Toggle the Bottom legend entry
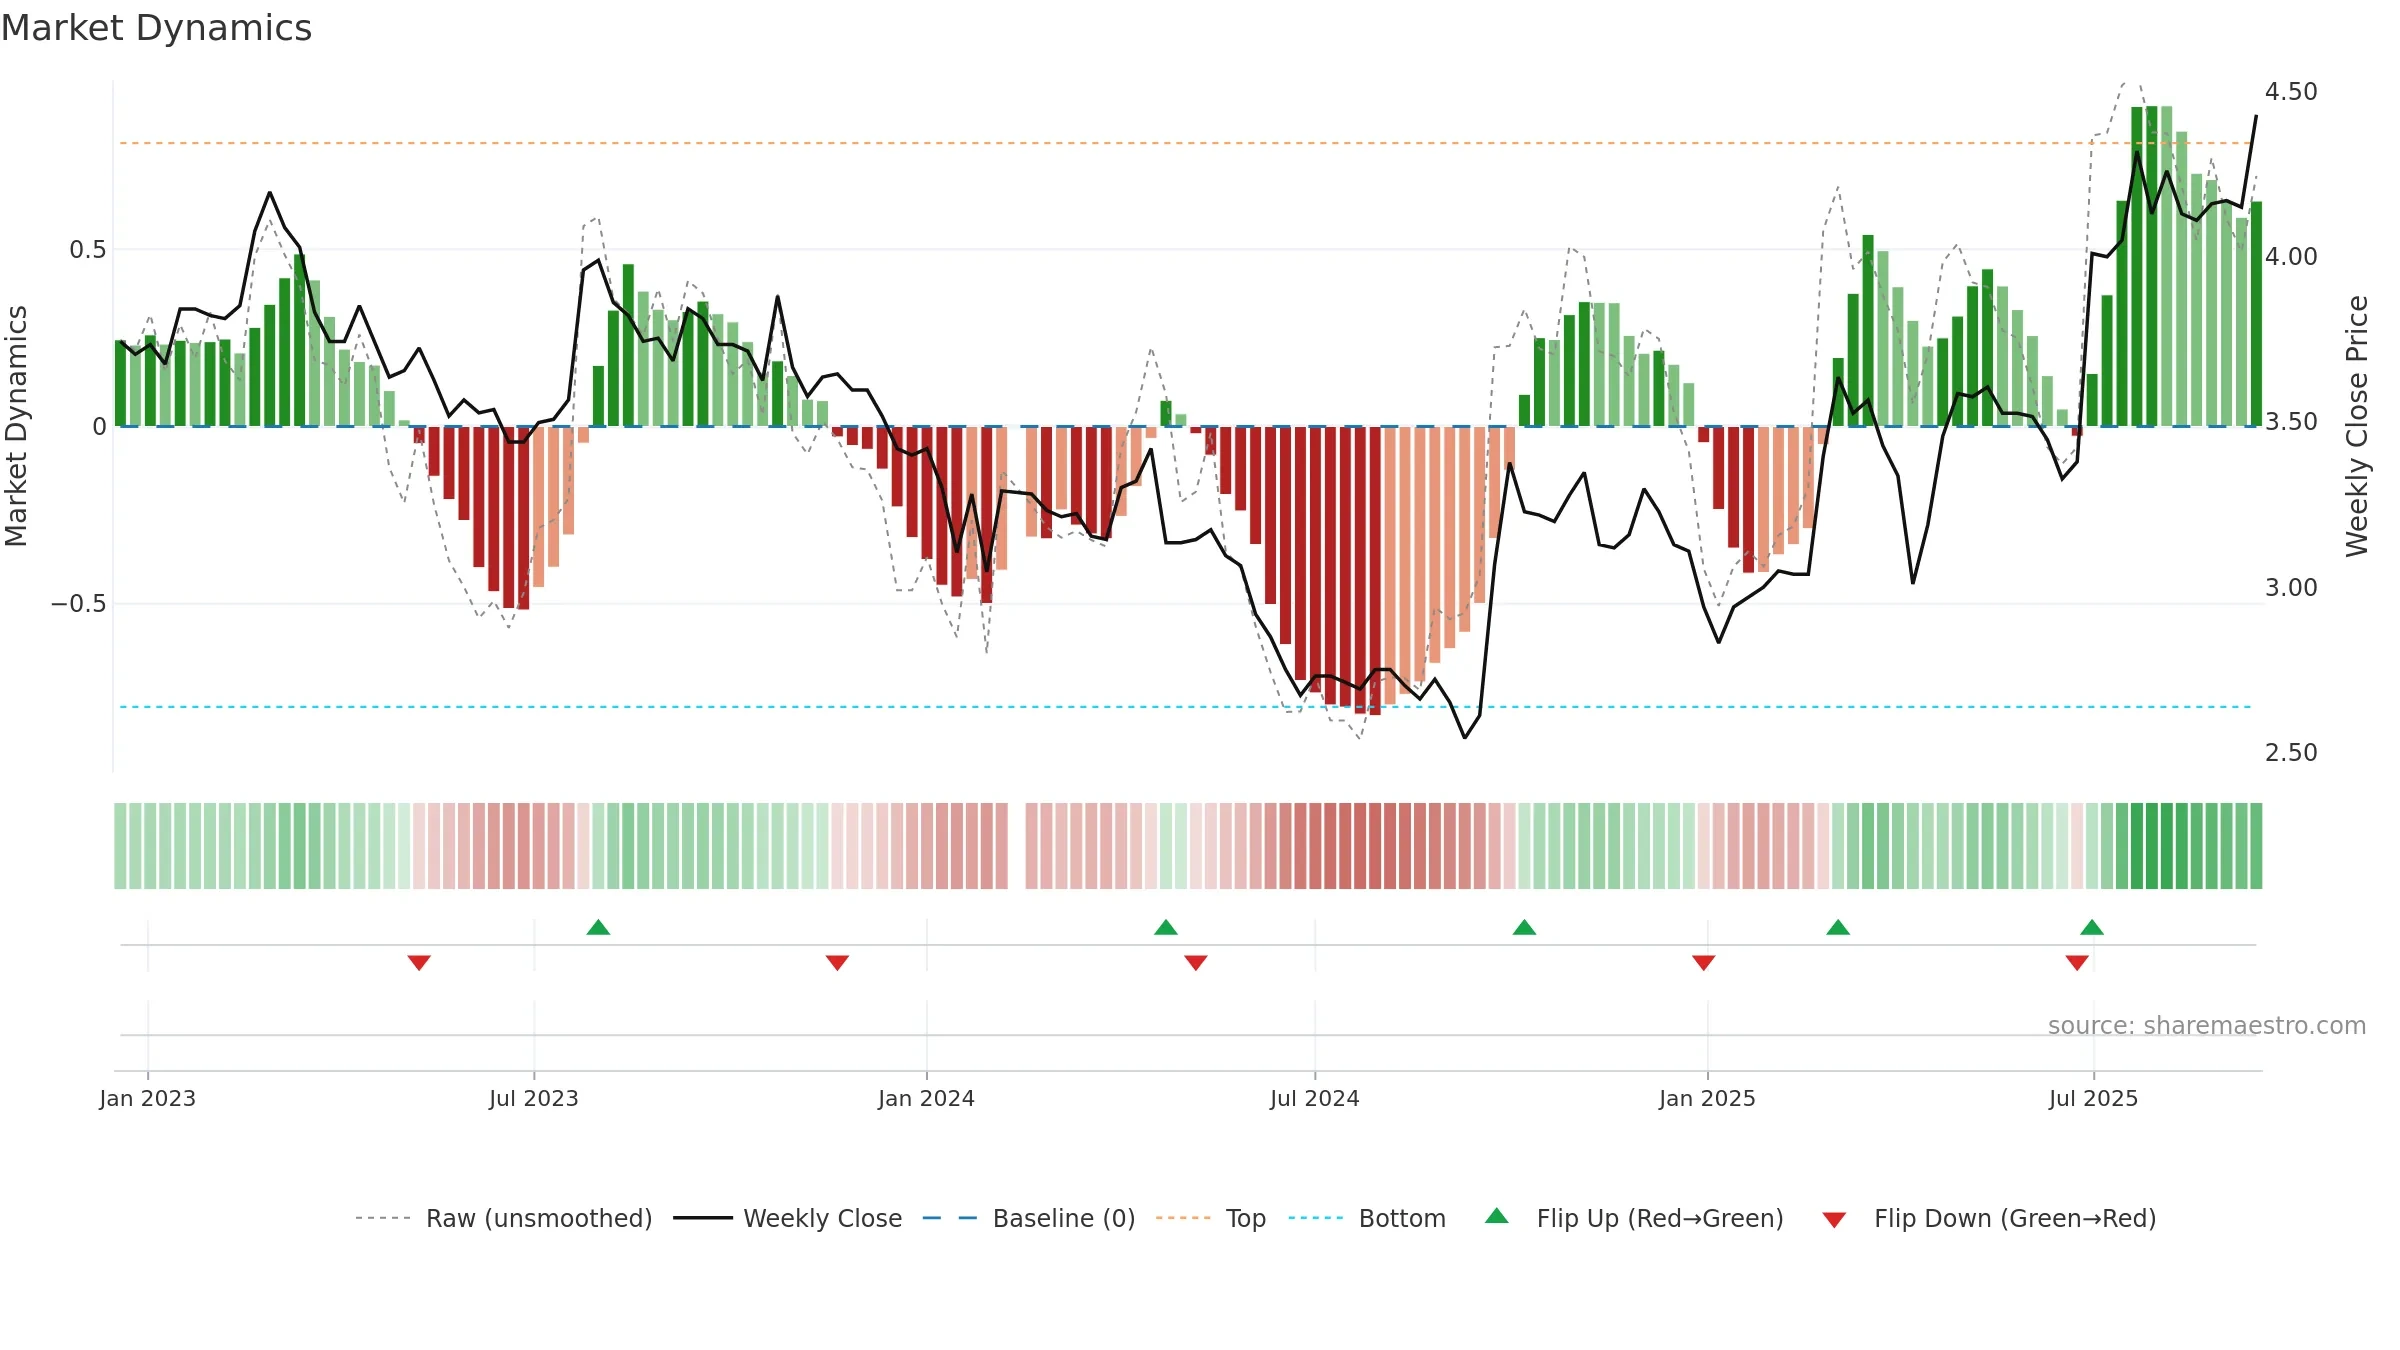Image resolution: width=2400 pixels, height=1350 pixels. [1367, 1218]
